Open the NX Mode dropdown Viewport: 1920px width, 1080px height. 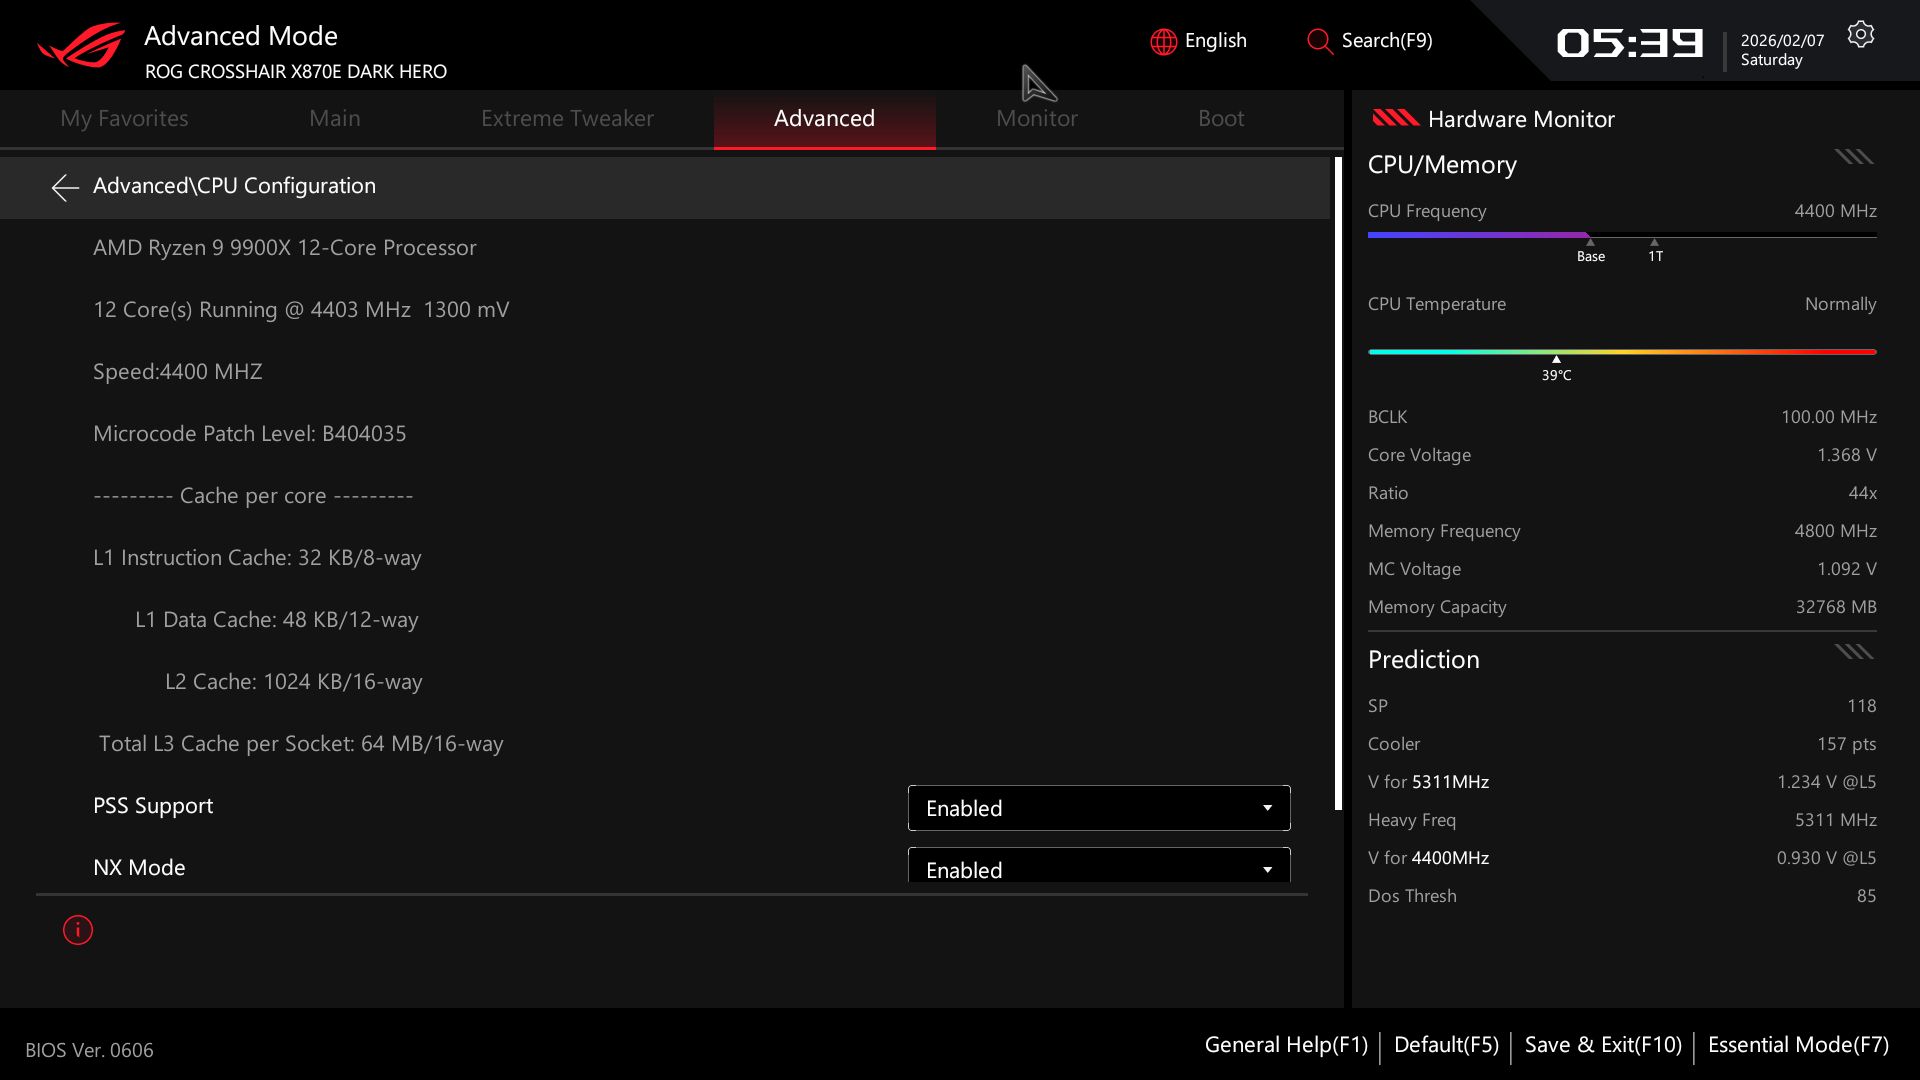(x=1098, y=867)
